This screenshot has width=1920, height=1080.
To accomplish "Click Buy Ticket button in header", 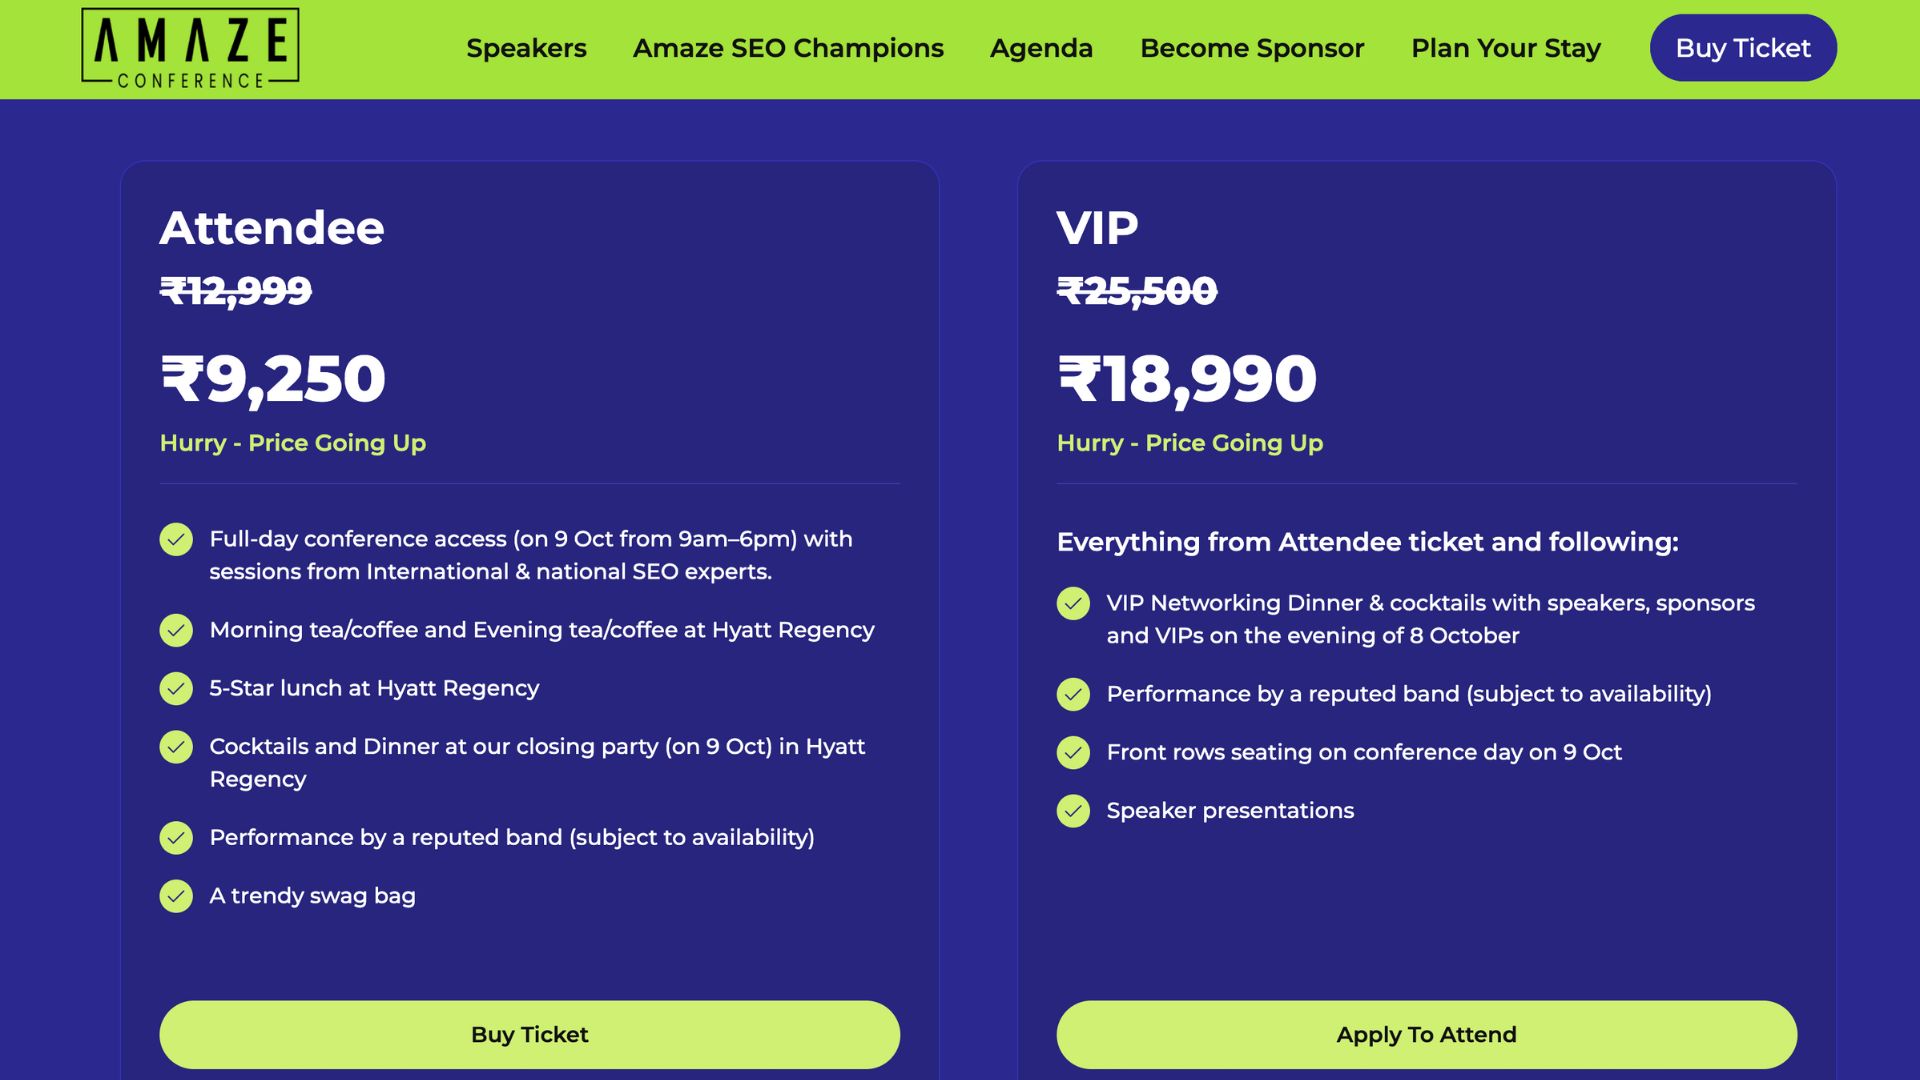I will 1743,48.
